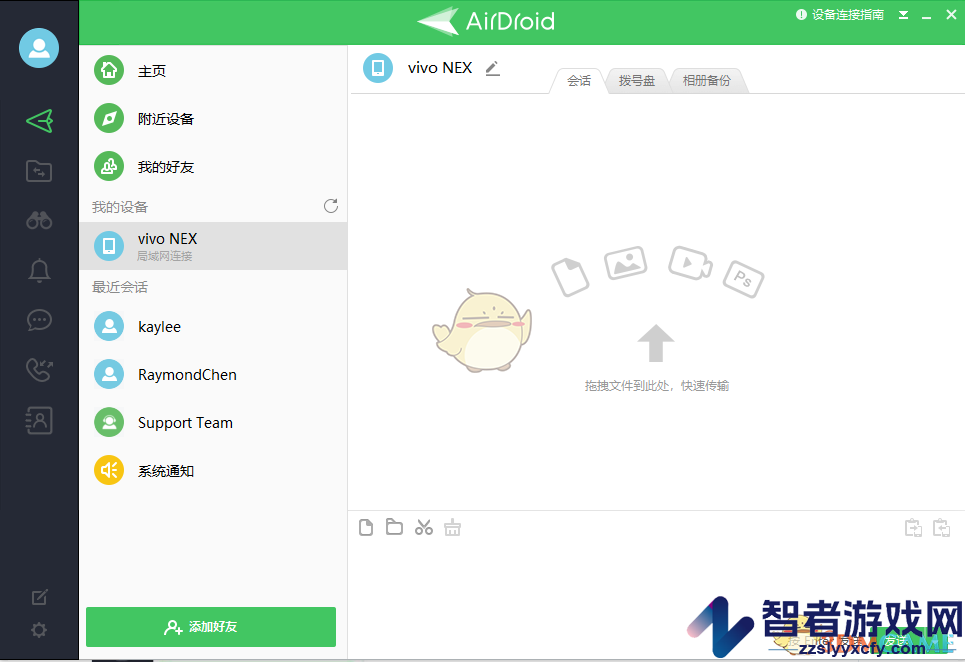Go to 主页 home entry
This screenshot has width=965, height=662.
[x=213, y=70]
